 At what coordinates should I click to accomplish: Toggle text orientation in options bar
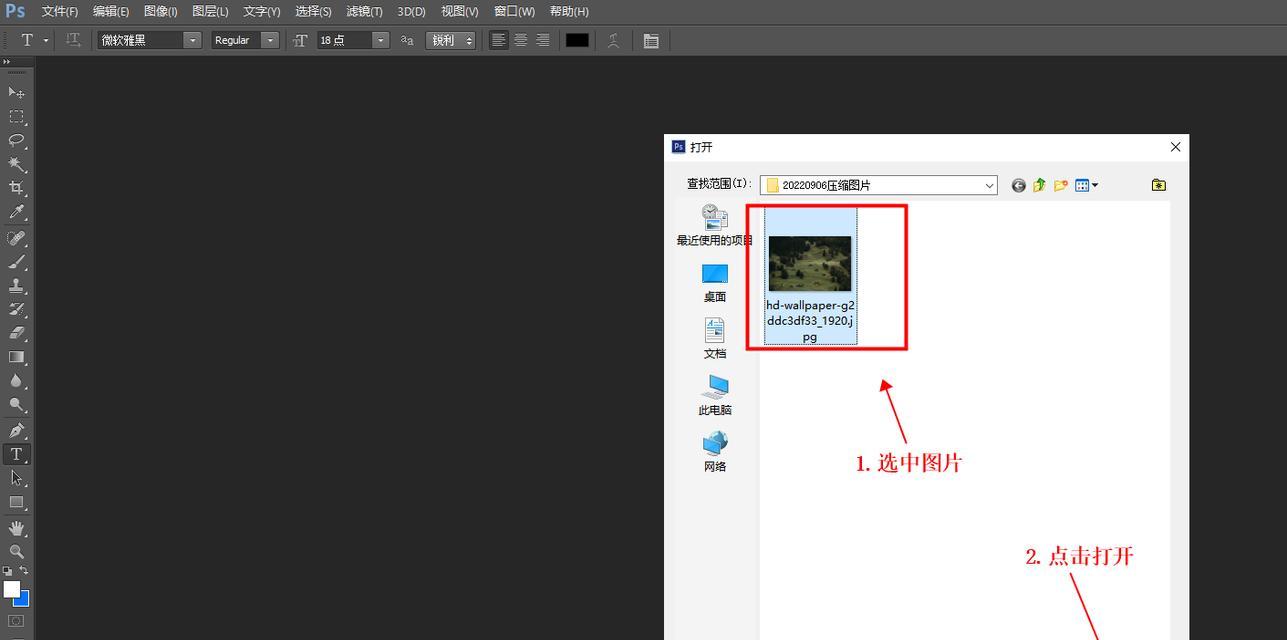click(73, 40)
